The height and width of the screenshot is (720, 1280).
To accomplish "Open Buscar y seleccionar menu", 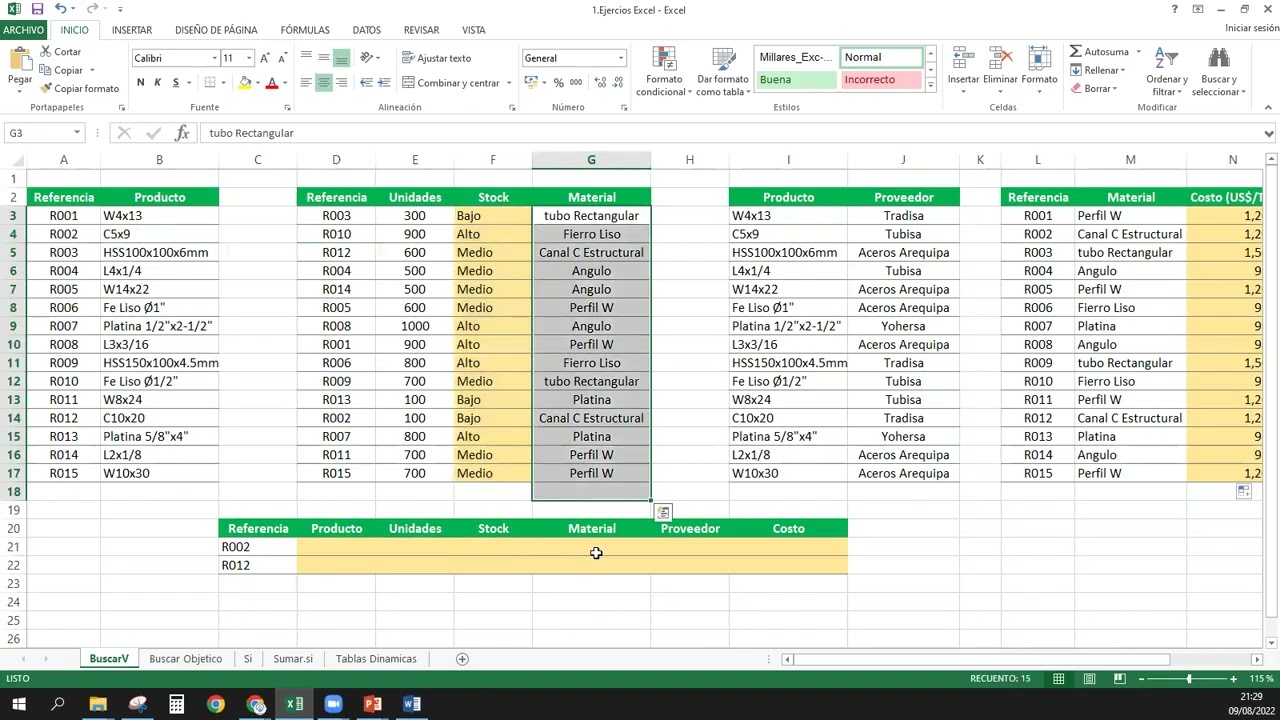I will pos(1218,72).
